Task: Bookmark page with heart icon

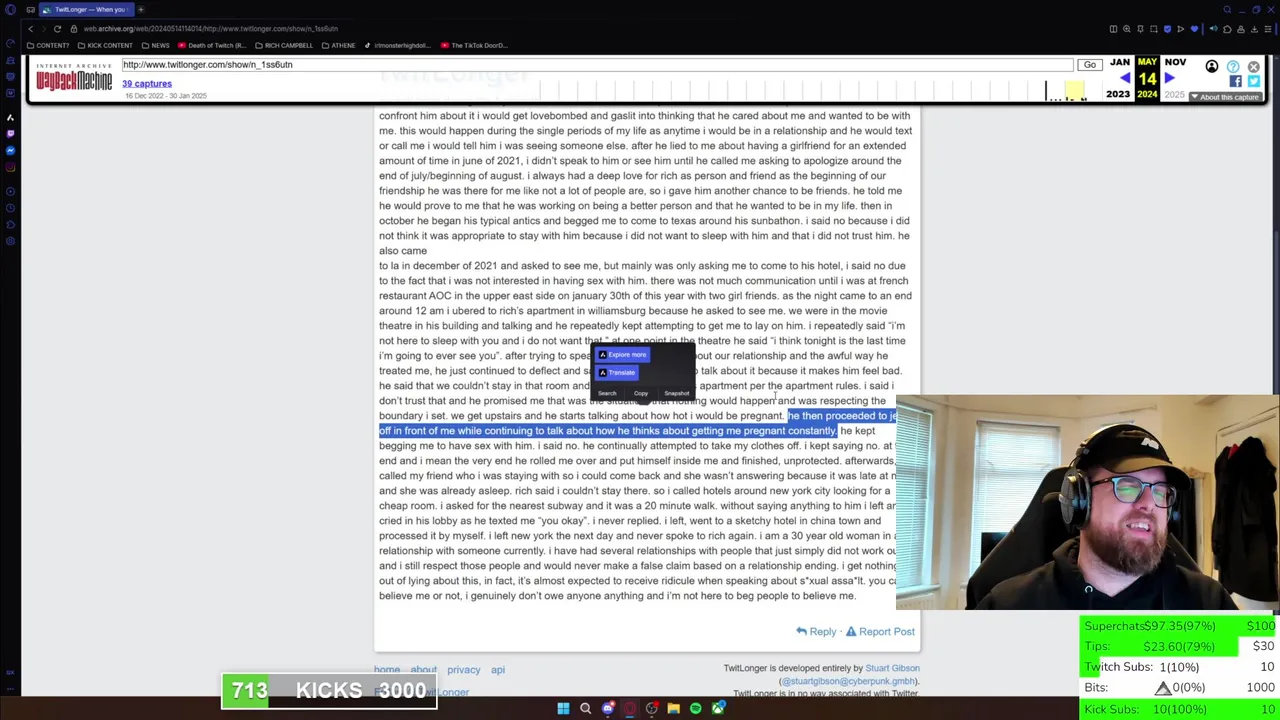Action: pyautogui.click(x=1194, y=29)
